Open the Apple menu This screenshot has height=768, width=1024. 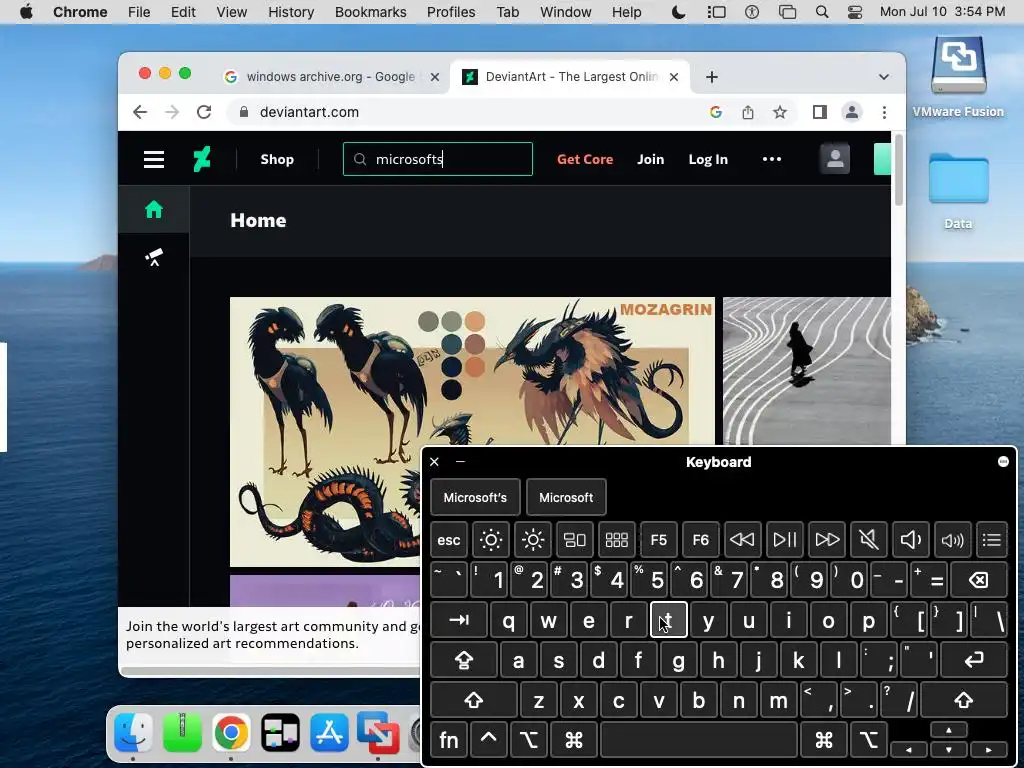(x=26, y=12)
